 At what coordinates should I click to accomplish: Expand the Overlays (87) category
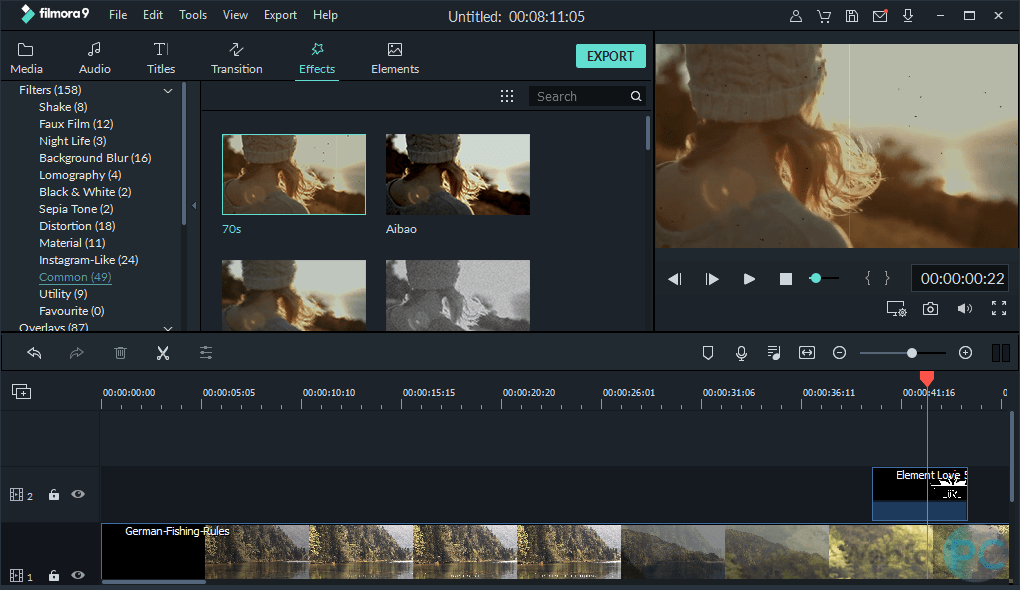click(x=168, y=328)
